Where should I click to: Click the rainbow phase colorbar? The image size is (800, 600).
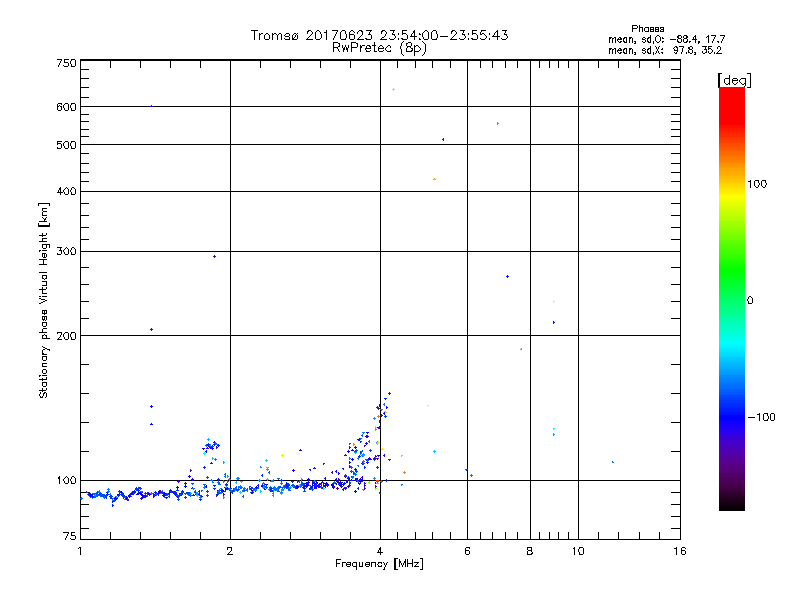[732, 298]
